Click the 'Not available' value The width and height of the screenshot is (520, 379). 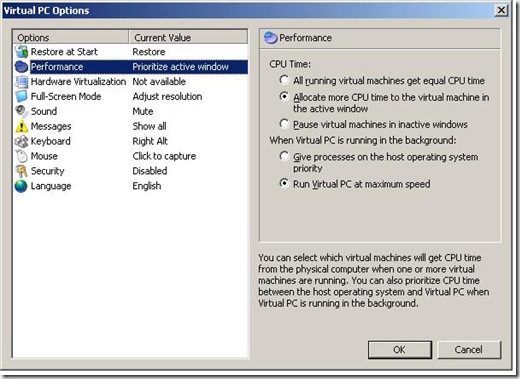[159, 82]
